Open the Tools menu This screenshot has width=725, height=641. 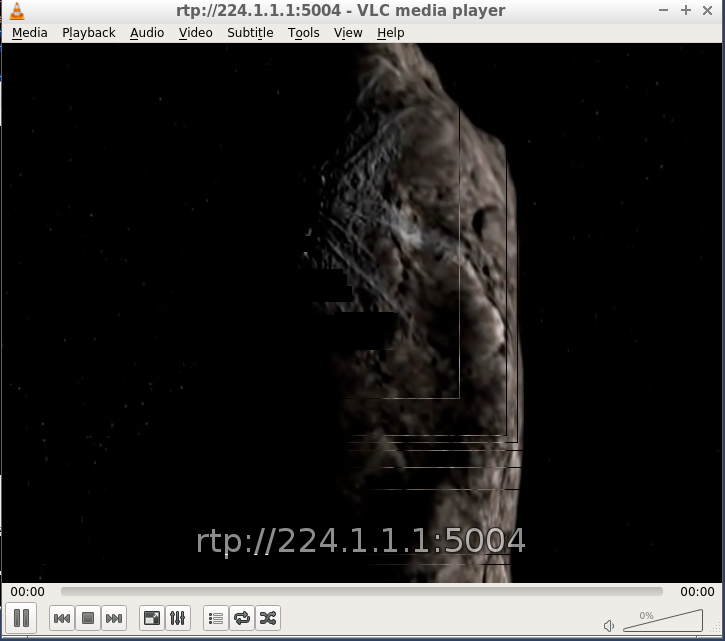point(304,33)
